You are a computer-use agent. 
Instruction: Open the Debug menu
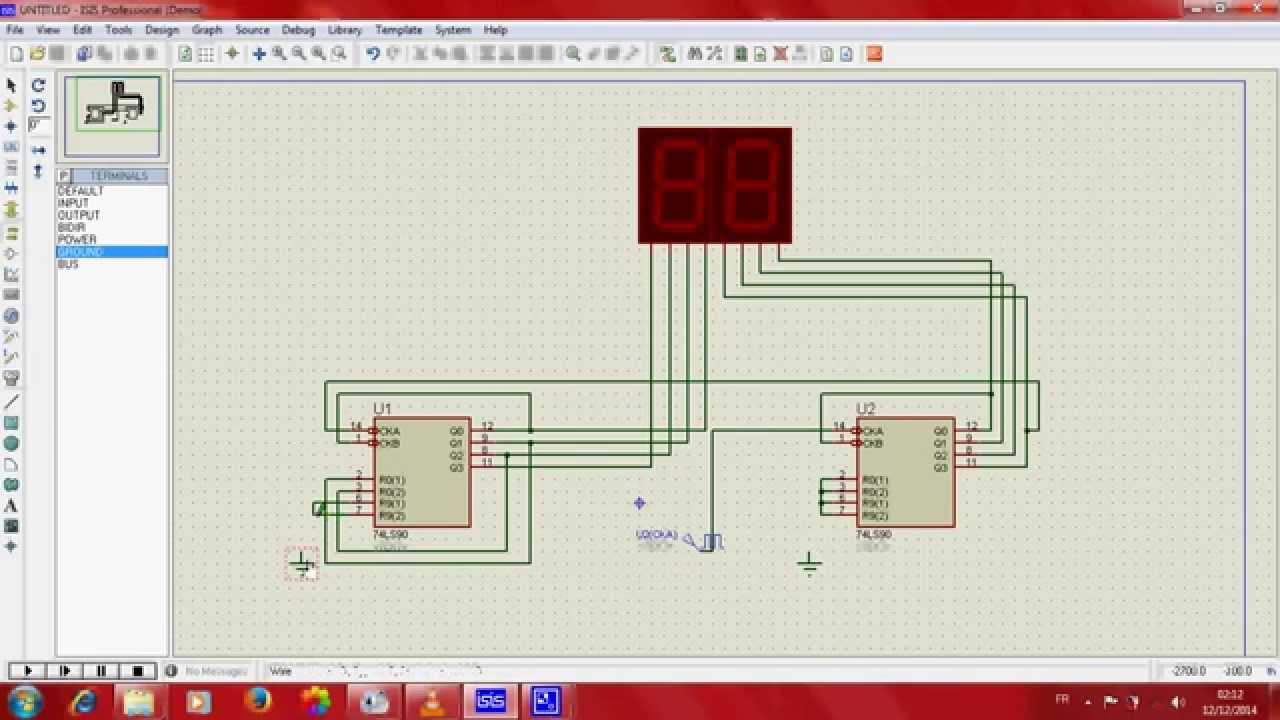click(x=298, y=30)
